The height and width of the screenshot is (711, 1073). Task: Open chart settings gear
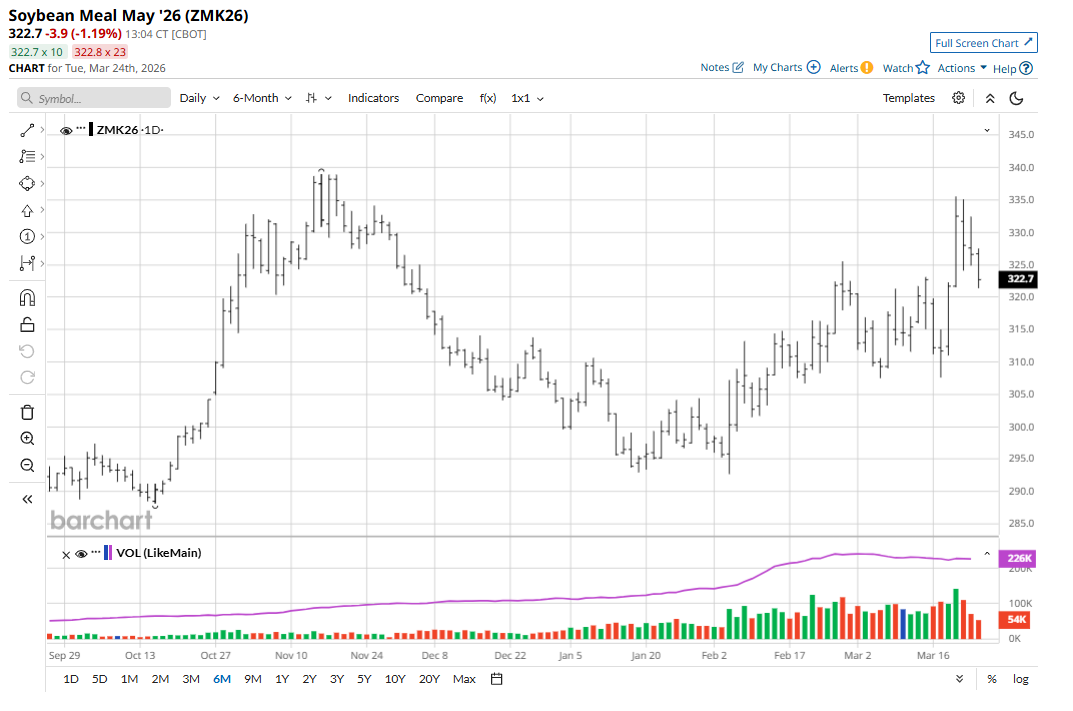click(959, 98)
